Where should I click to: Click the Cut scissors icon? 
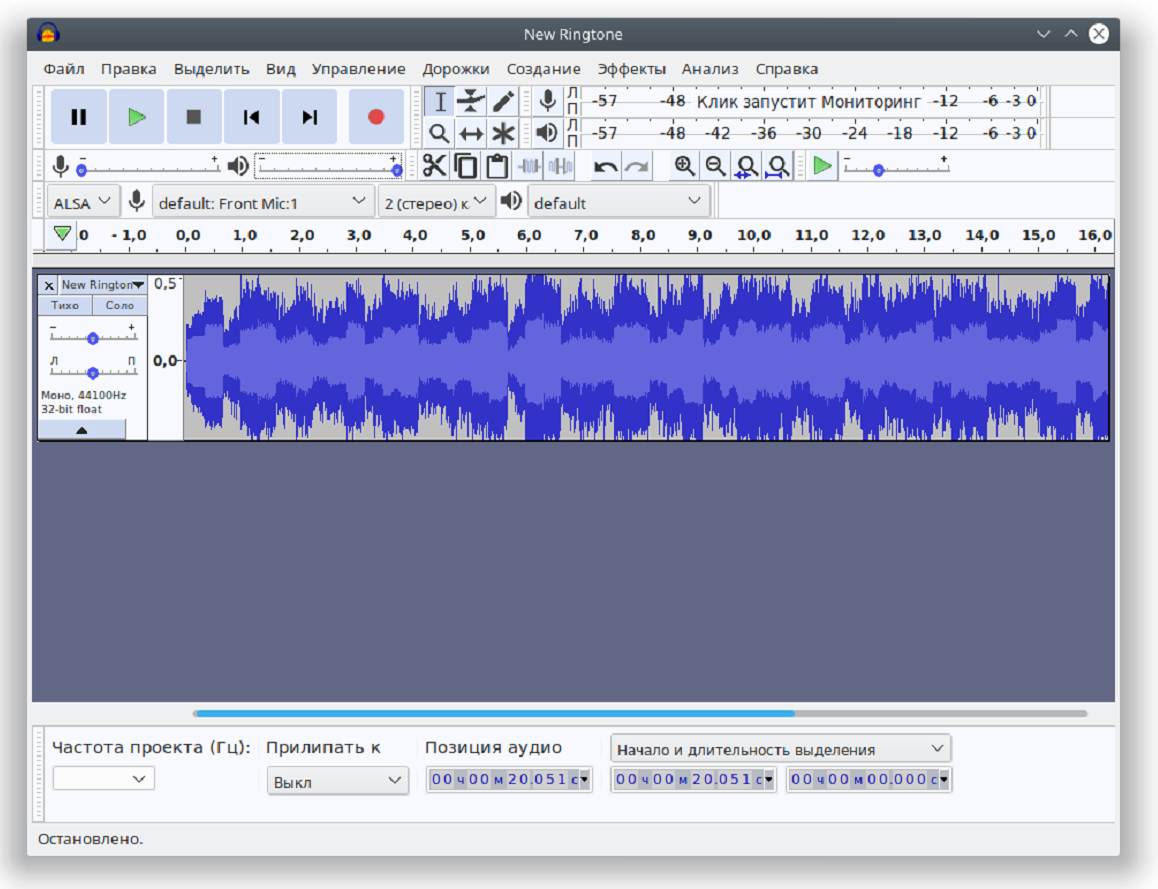tap(434, 166)
